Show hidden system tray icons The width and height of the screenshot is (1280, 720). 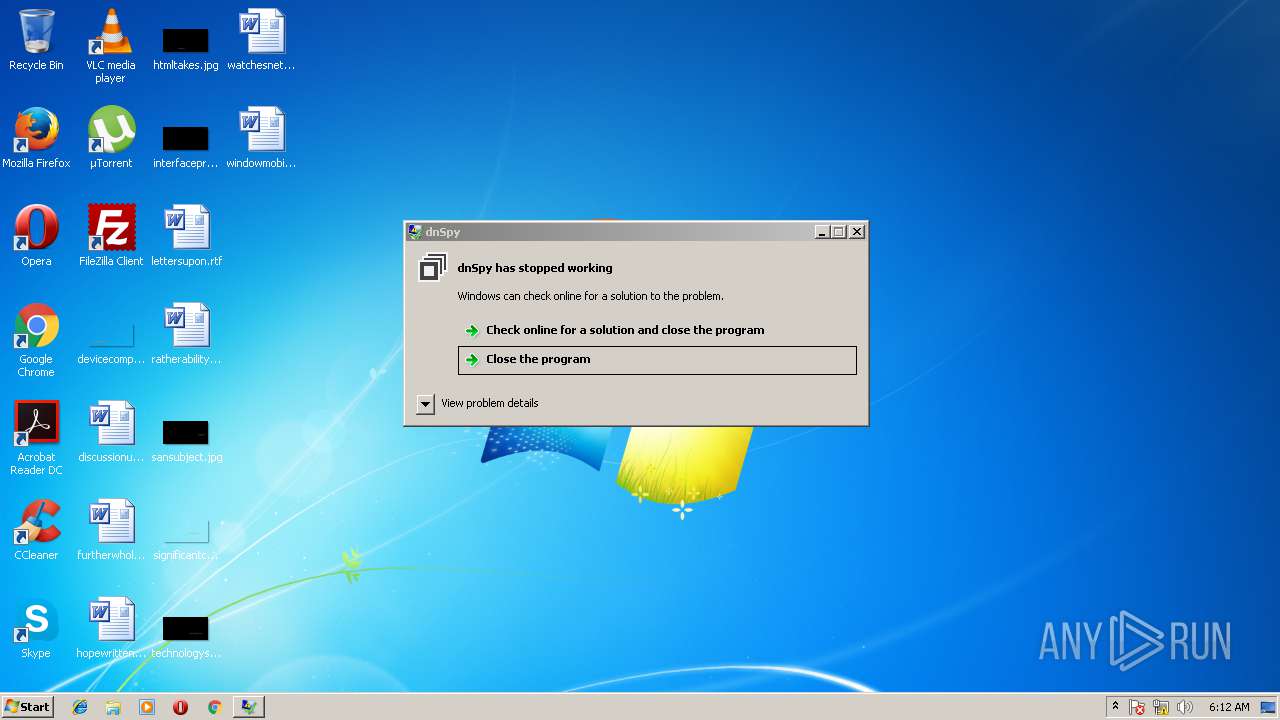[x=1115, y=707]
